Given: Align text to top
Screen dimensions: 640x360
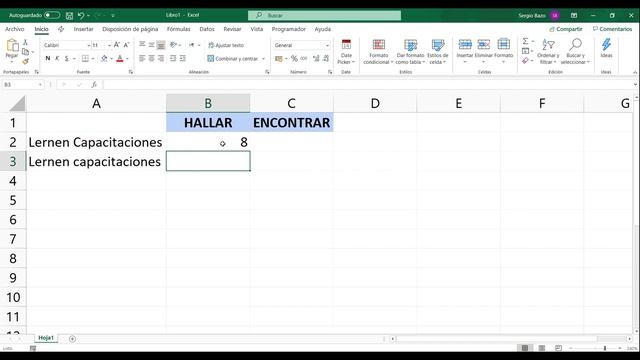Looking at the screenshot, I should [142, 44].
